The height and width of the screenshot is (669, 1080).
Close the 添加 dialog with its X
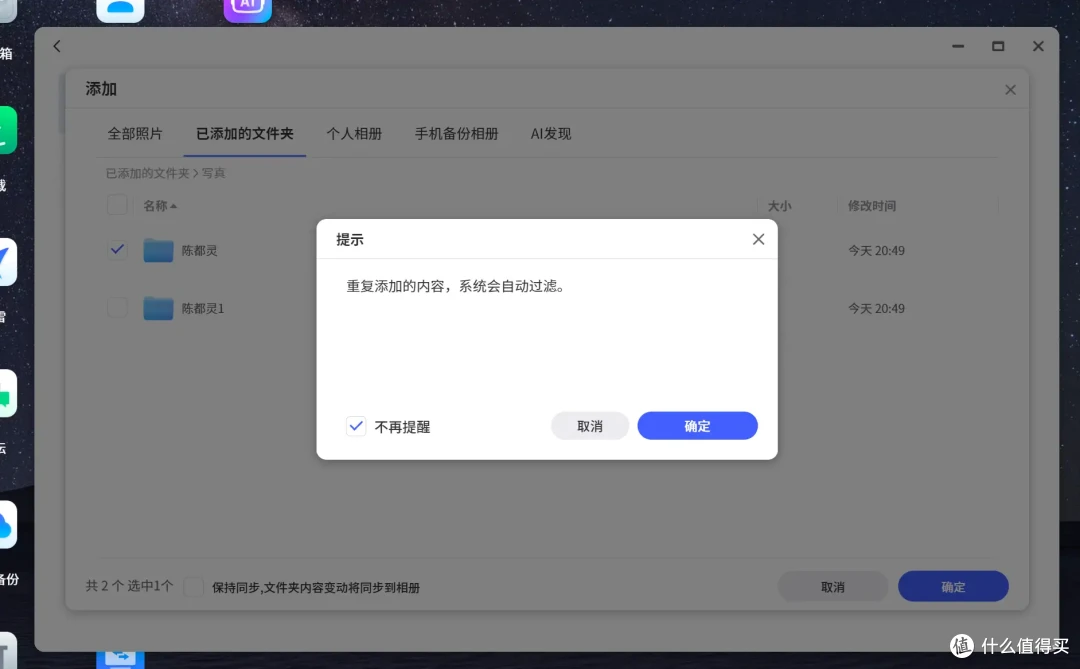click(x=1010, y=90)
